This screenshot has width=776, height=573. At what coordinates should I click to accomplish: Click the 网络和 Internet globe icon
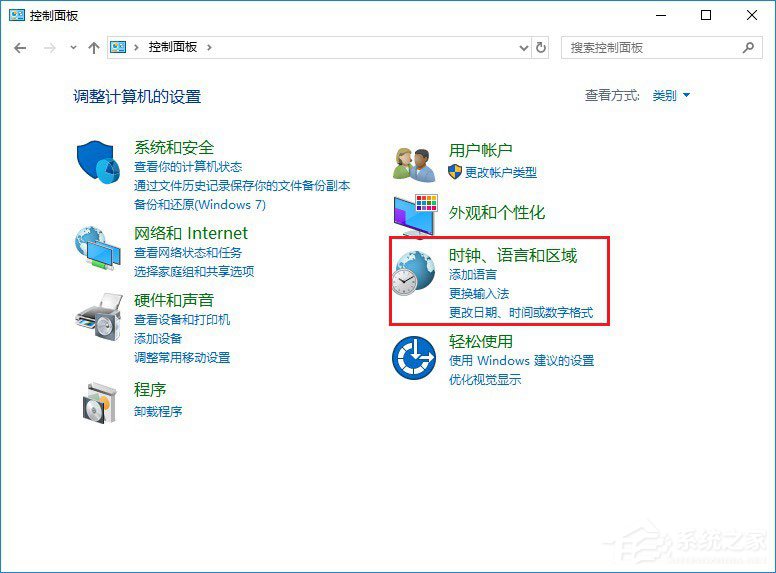pos(97,248)
